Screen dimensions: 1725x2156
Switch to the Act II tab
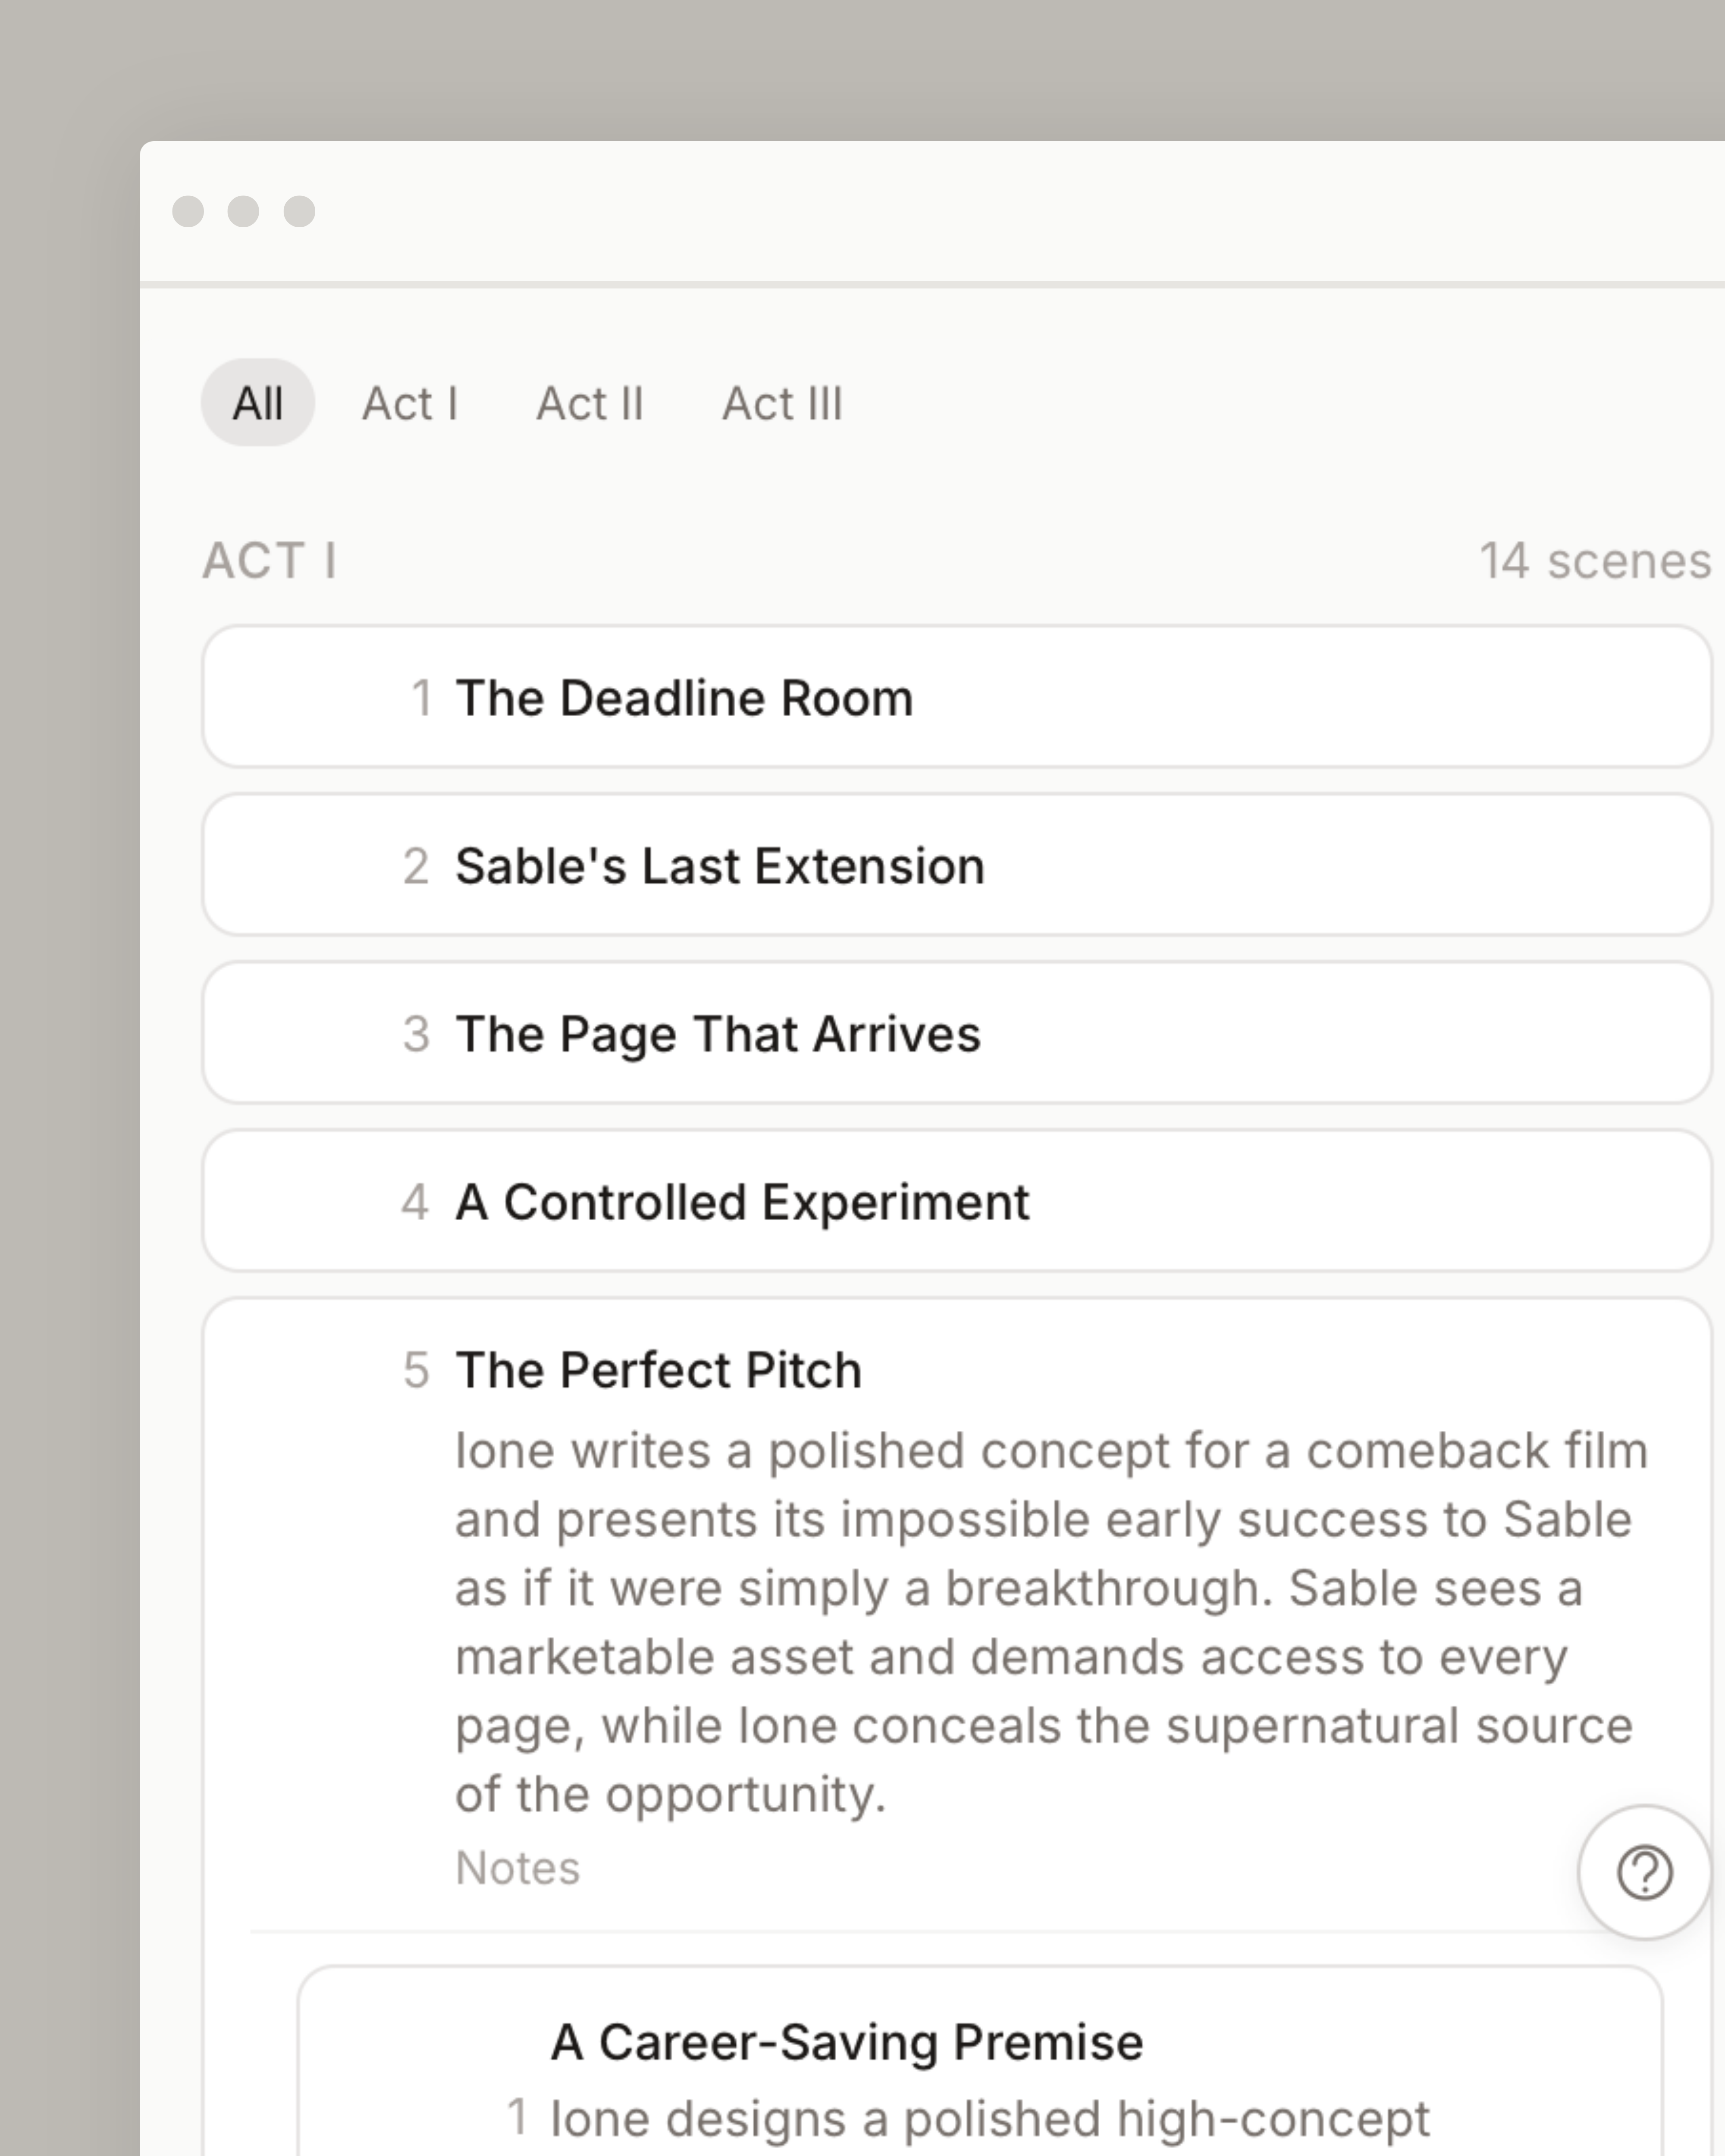(590, 403)
